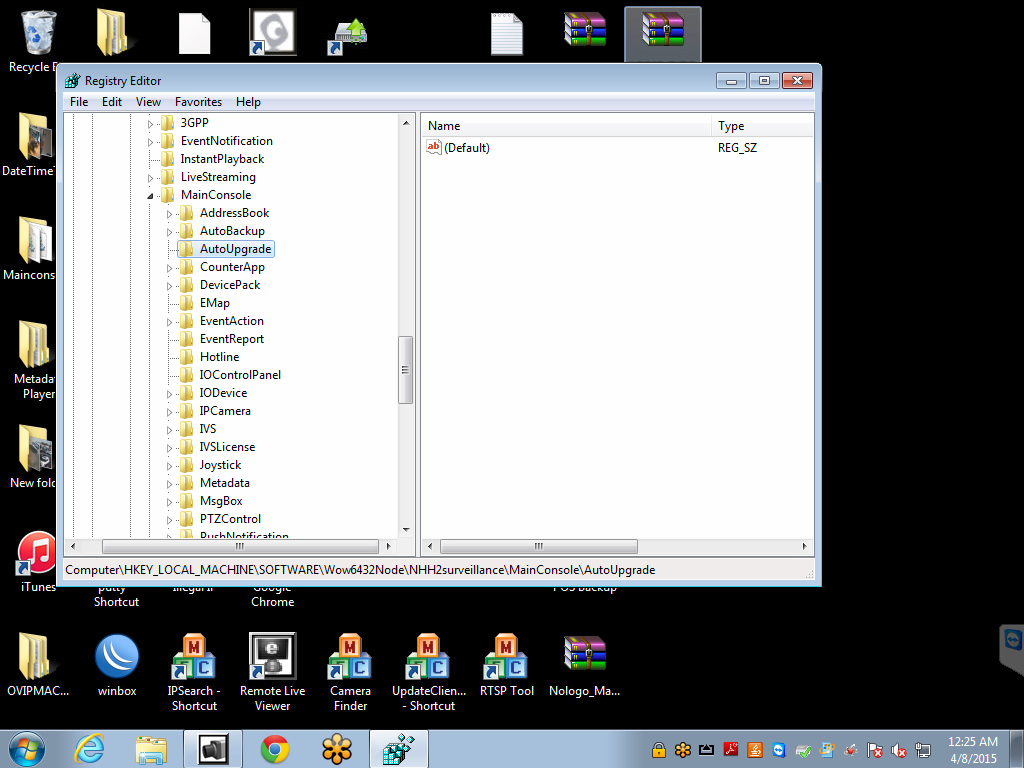This screenshot has height=768, width=1024.
Task: Expand the CounterApp key
Action: (x=169, y=268)
